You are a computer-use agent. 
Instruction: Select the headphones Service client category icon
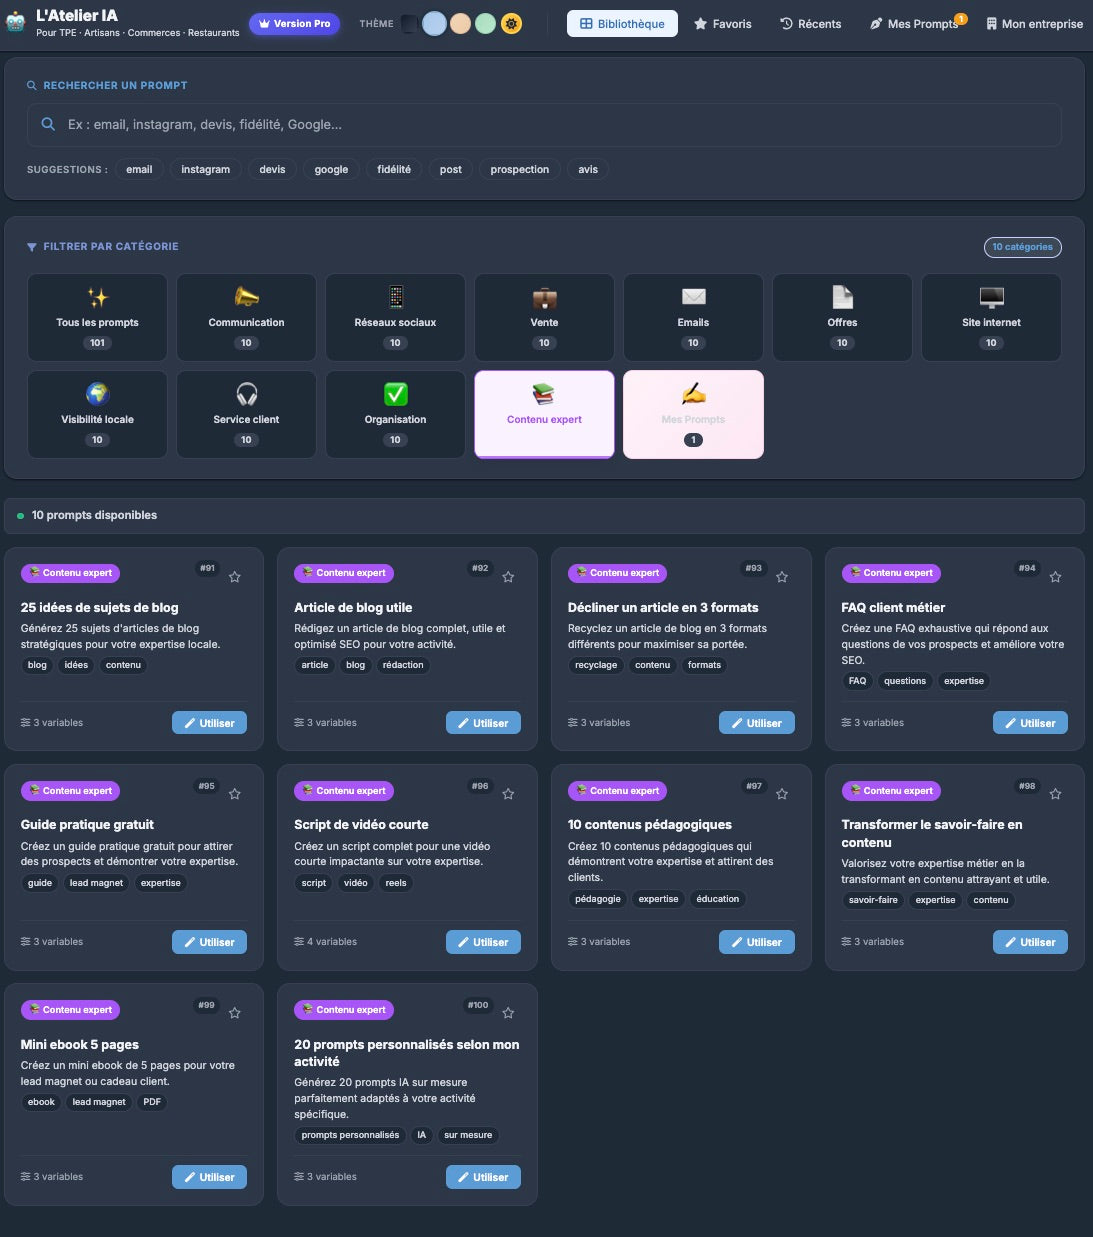246,394
